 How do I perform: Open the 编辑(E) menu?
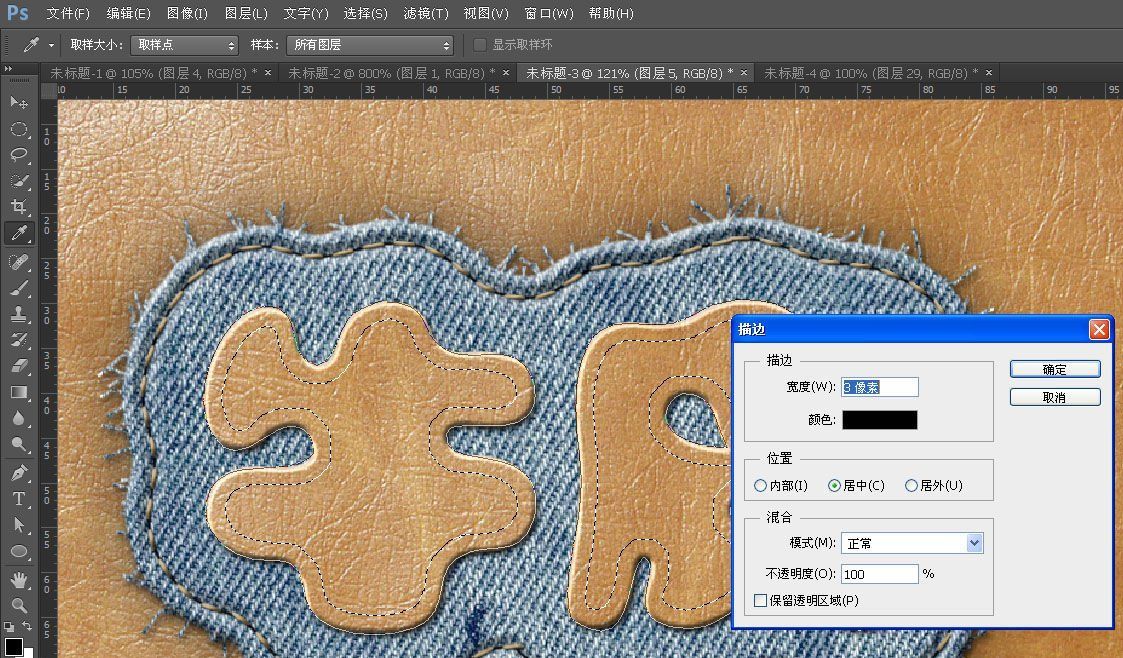[128, 13]
